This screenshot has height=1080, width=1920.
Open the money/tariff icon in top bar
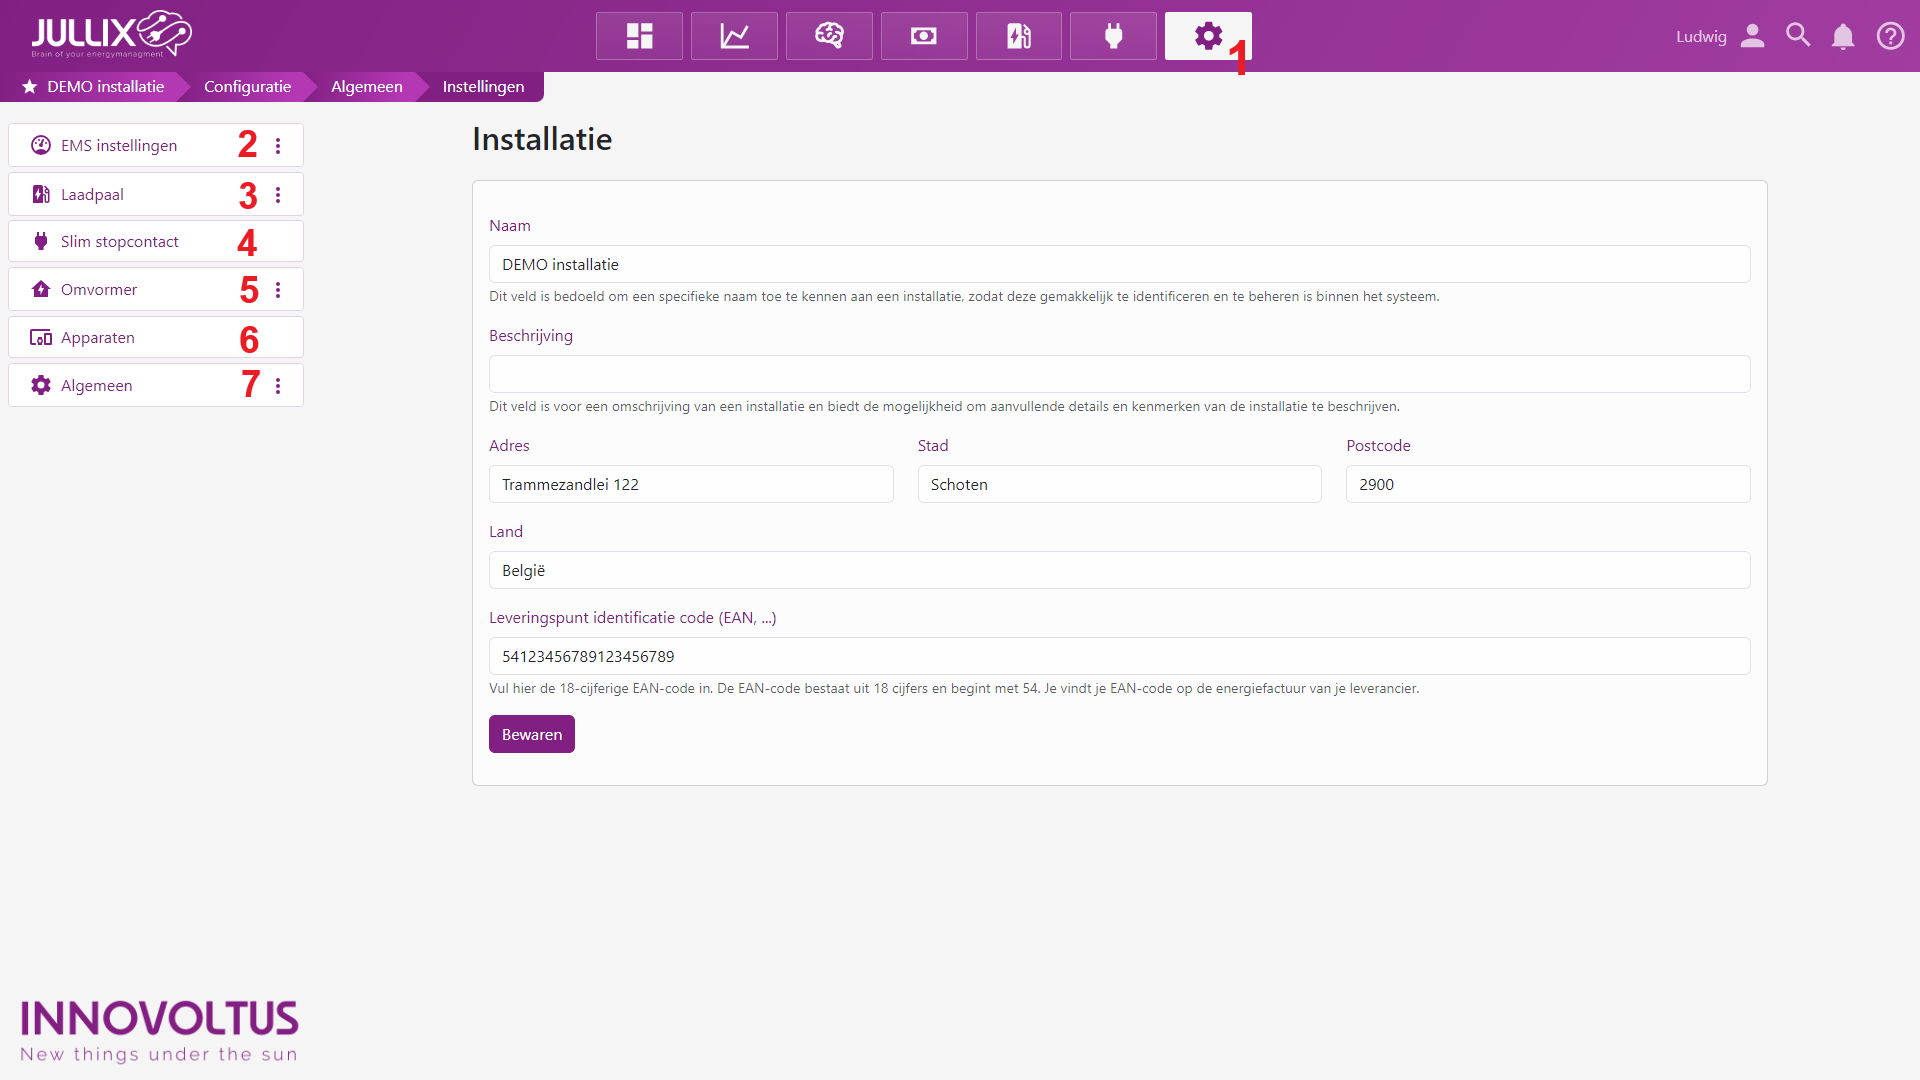[924, 36]
